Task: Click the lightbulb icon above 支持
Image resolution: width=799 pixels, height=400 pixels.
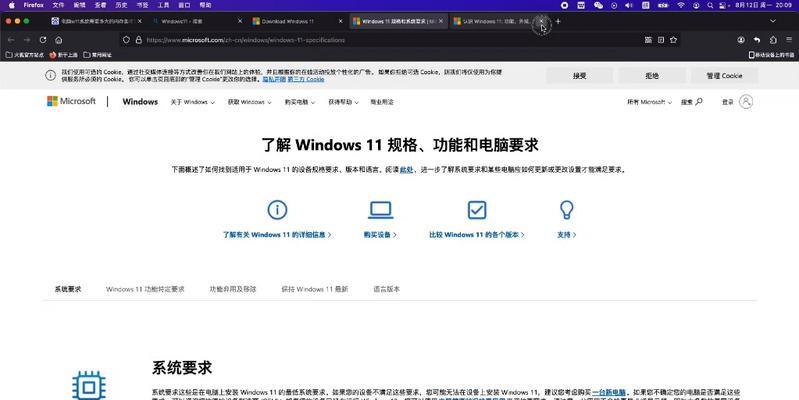Action: pos(567,209)
